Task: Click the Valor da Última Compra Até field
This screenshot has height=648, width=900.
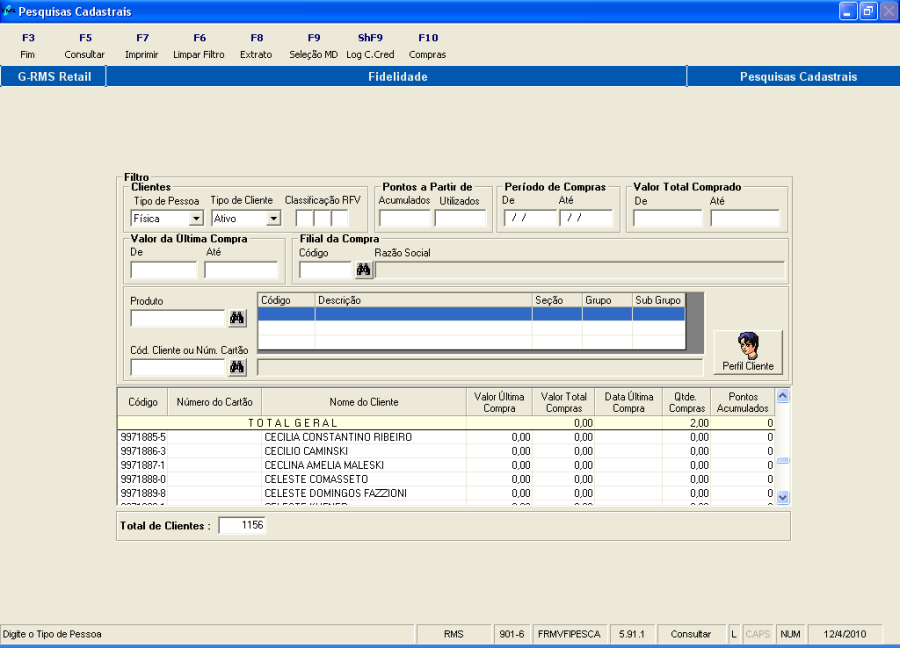Action: click(241, 270)
